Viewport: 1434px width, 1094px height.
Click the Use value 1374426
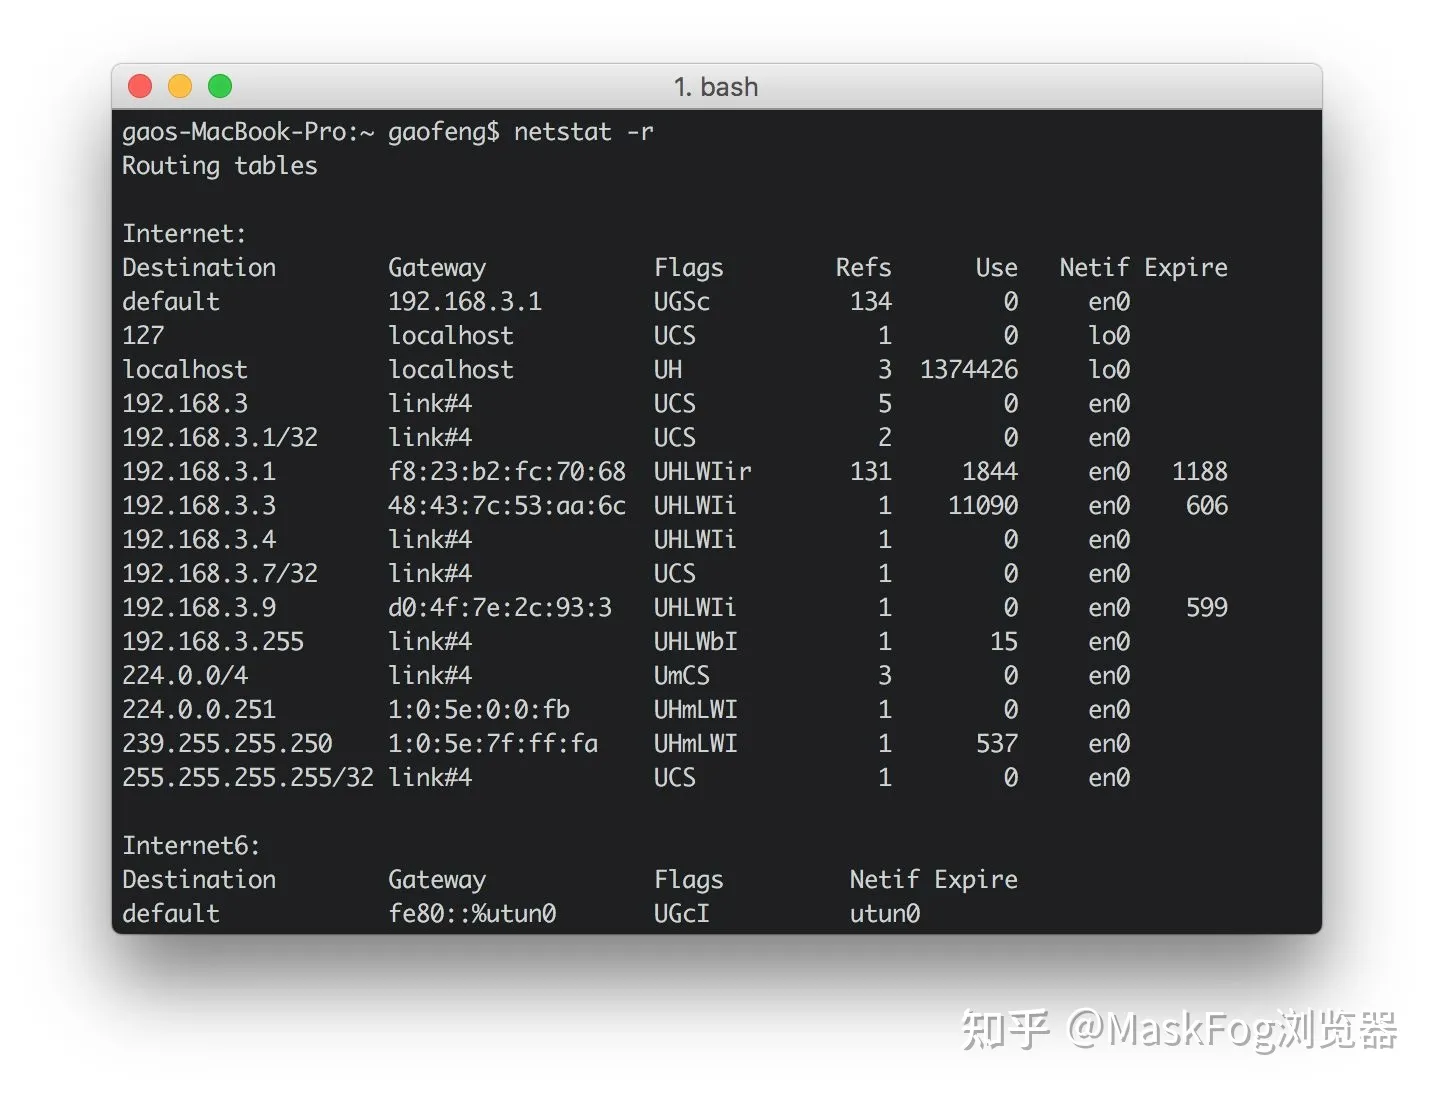[x=969, y=370]
